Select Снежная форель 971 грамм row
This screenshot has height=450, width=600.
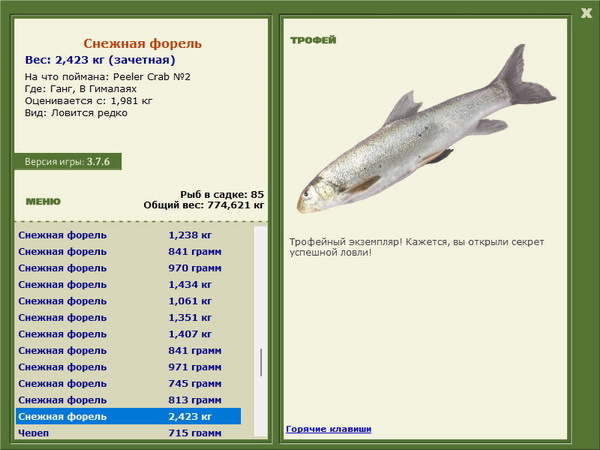pyautogui.click(x=128, y=367)
